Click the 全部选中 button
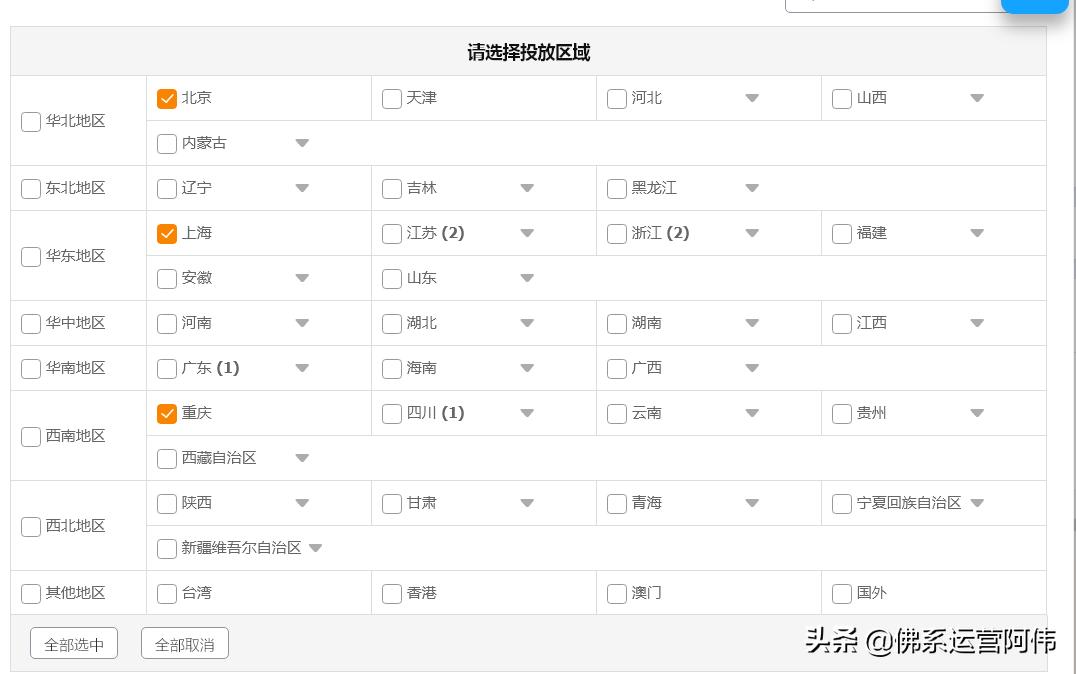The height and width of the screenshot is (674, 1076). [x=73, y=643]
